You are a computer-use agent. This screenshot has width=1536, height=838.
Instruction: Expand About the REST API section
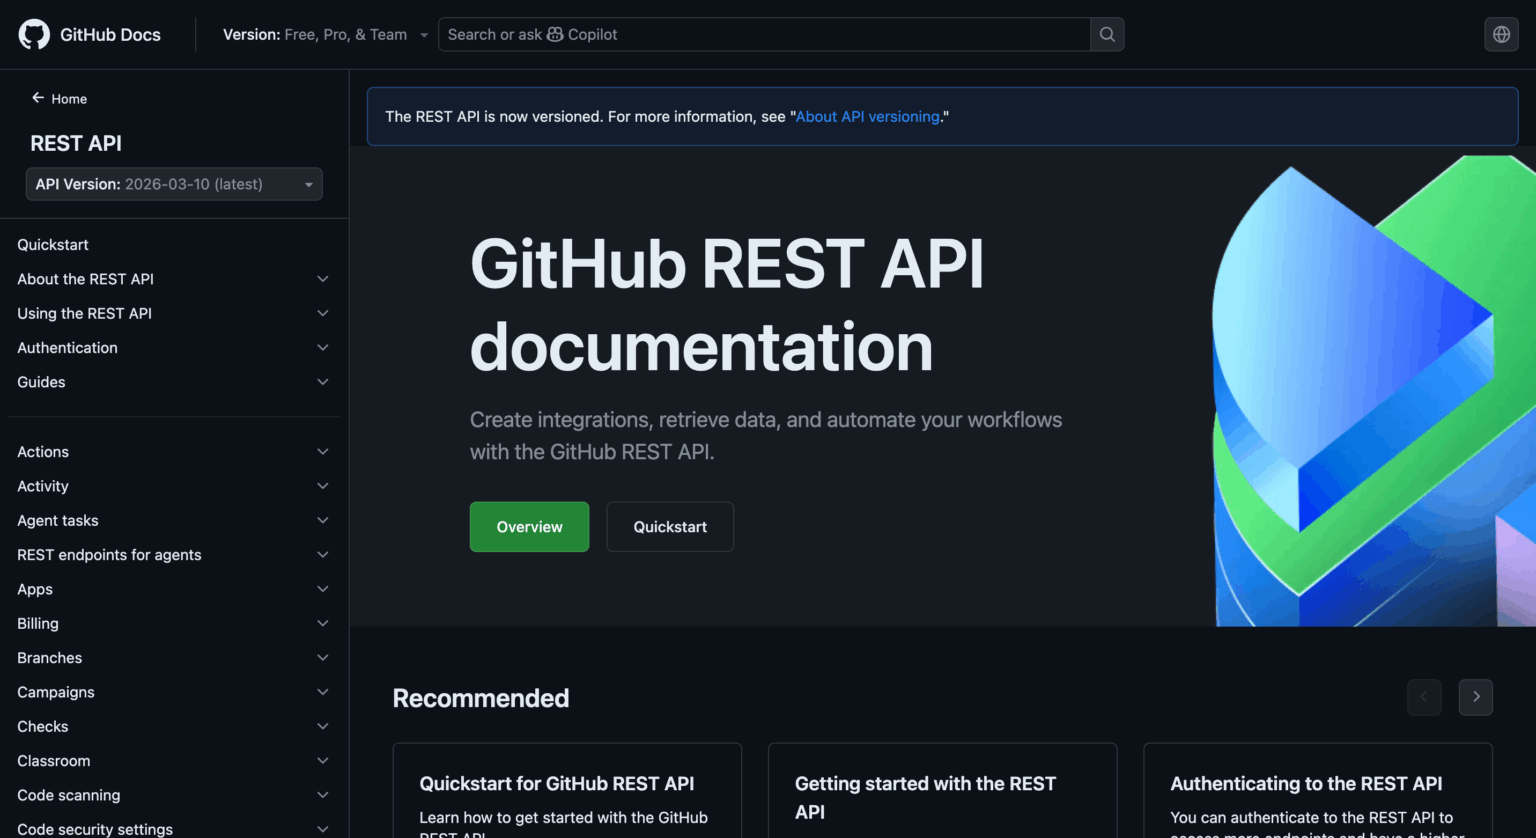point(174,279)
